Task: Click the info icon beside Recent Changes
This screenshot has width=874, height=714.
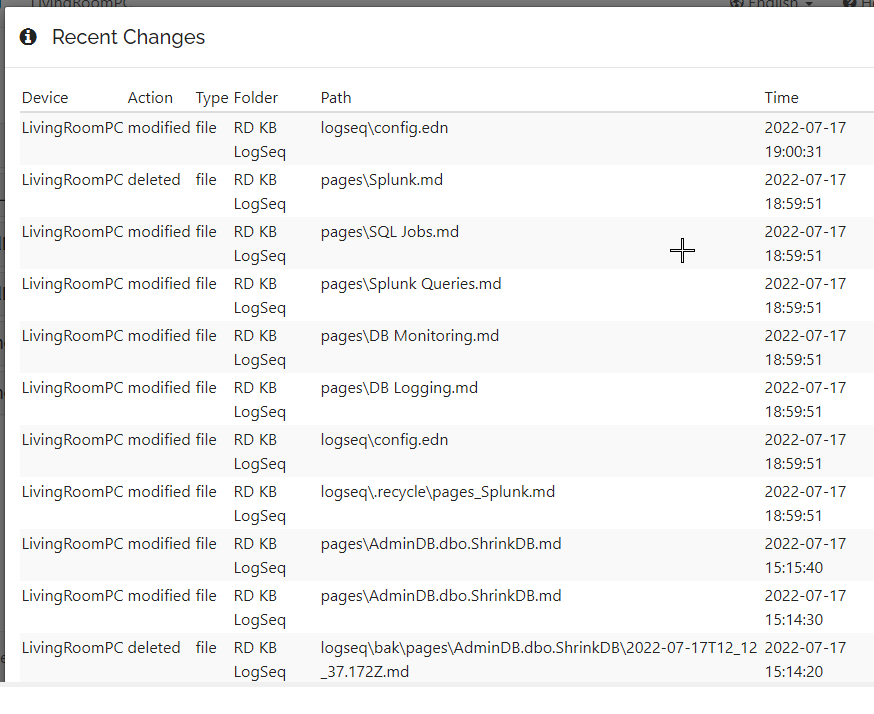Action: (26, 36)
